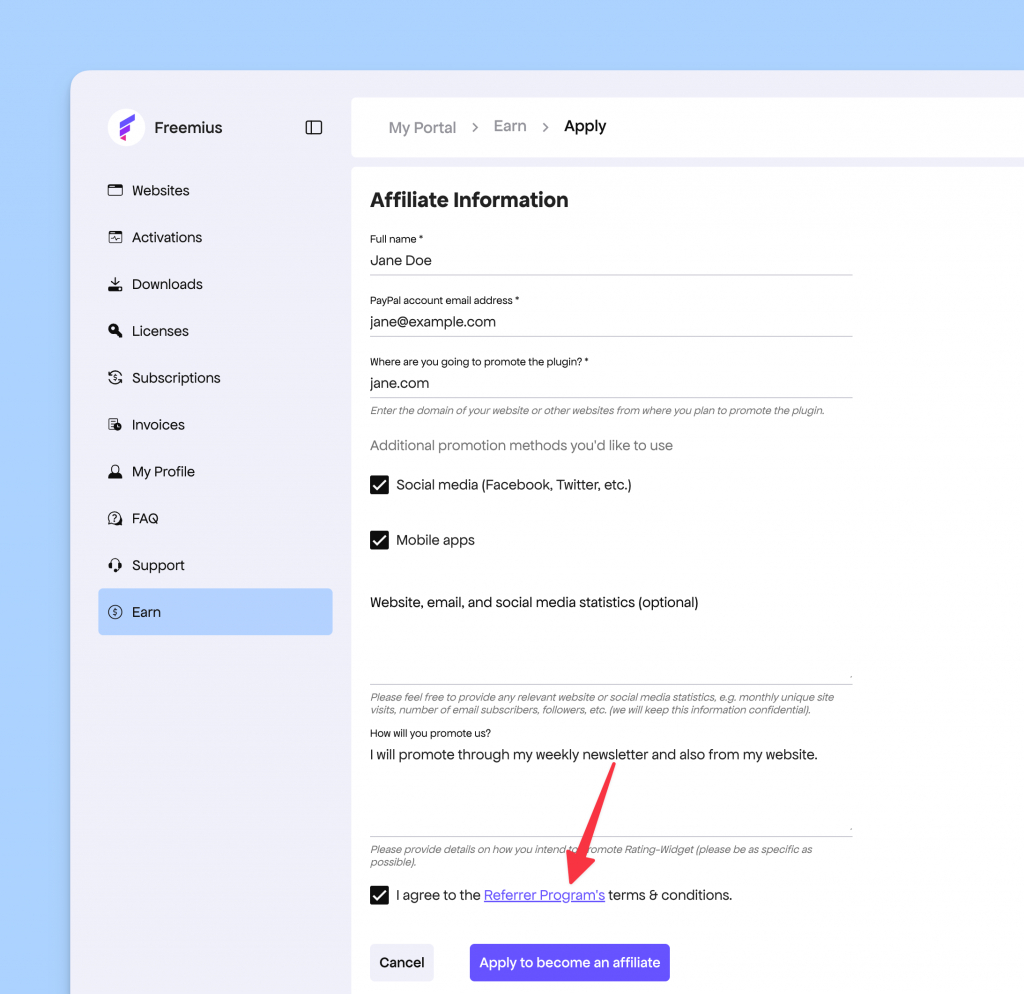Focus the PayPal account email address field

pos(611,322)
